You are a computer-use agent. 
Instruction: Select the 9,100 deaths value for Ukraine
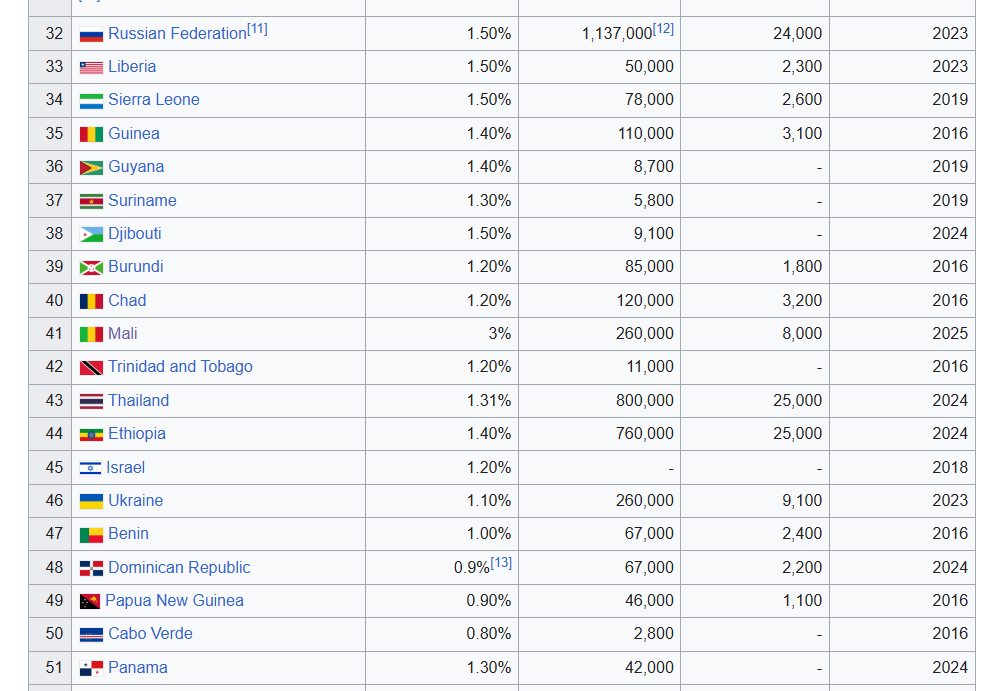tap(802, 501)
